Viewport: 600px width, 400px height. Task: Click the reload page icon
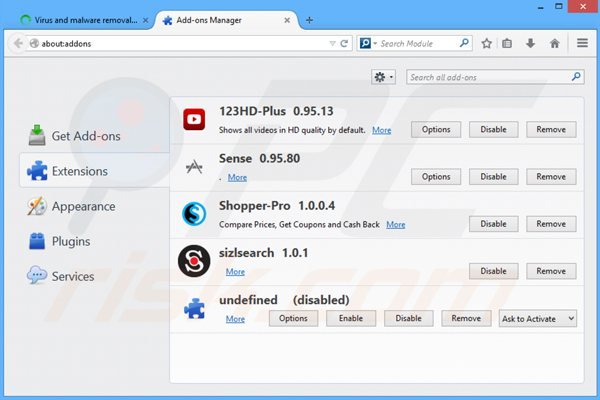pos(345,43)
